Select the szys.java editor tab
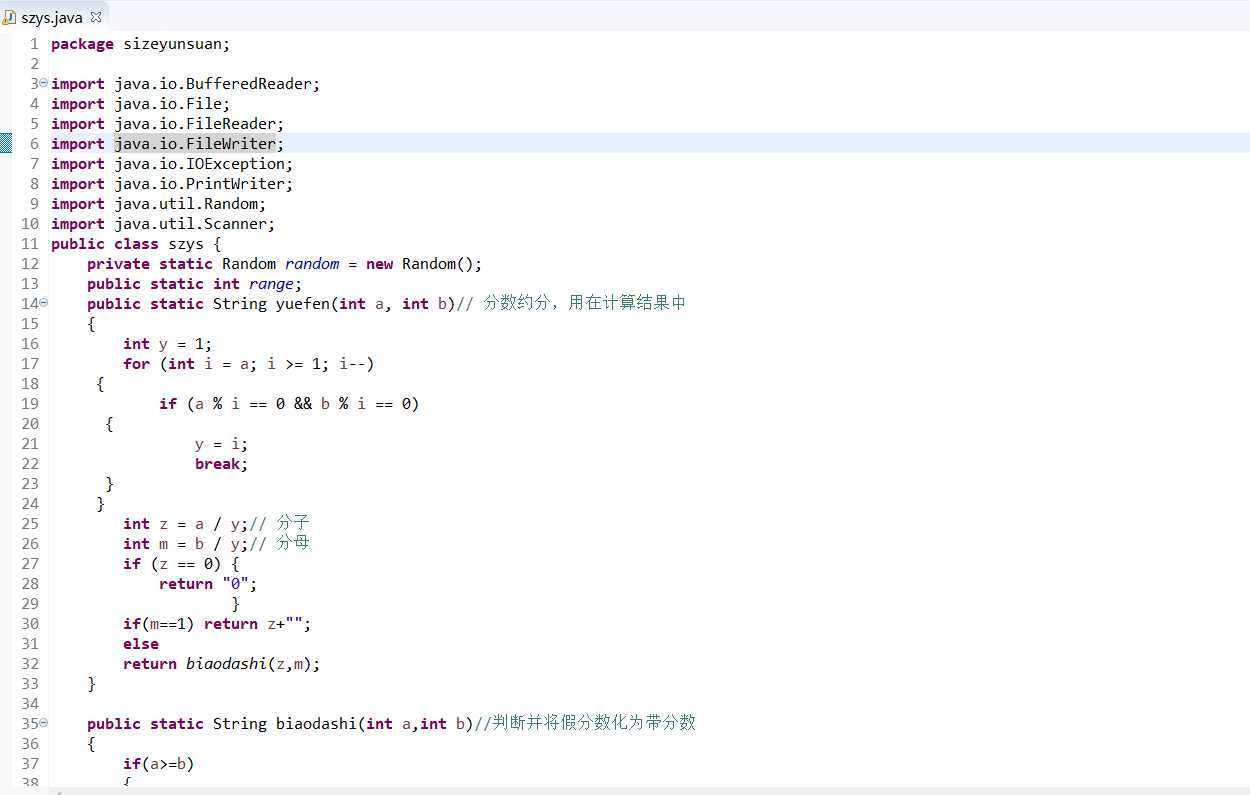 53,17
